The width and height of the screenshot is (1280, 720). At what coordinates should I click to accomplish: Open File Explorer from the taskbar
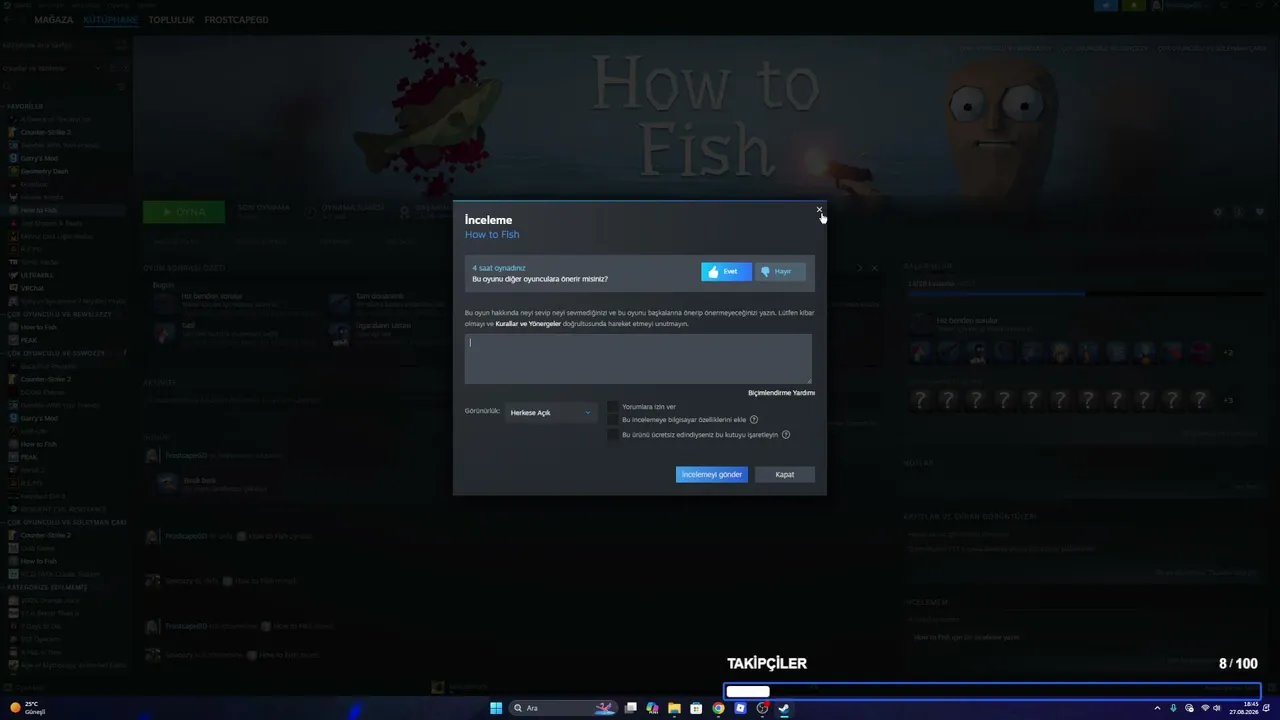674,708
